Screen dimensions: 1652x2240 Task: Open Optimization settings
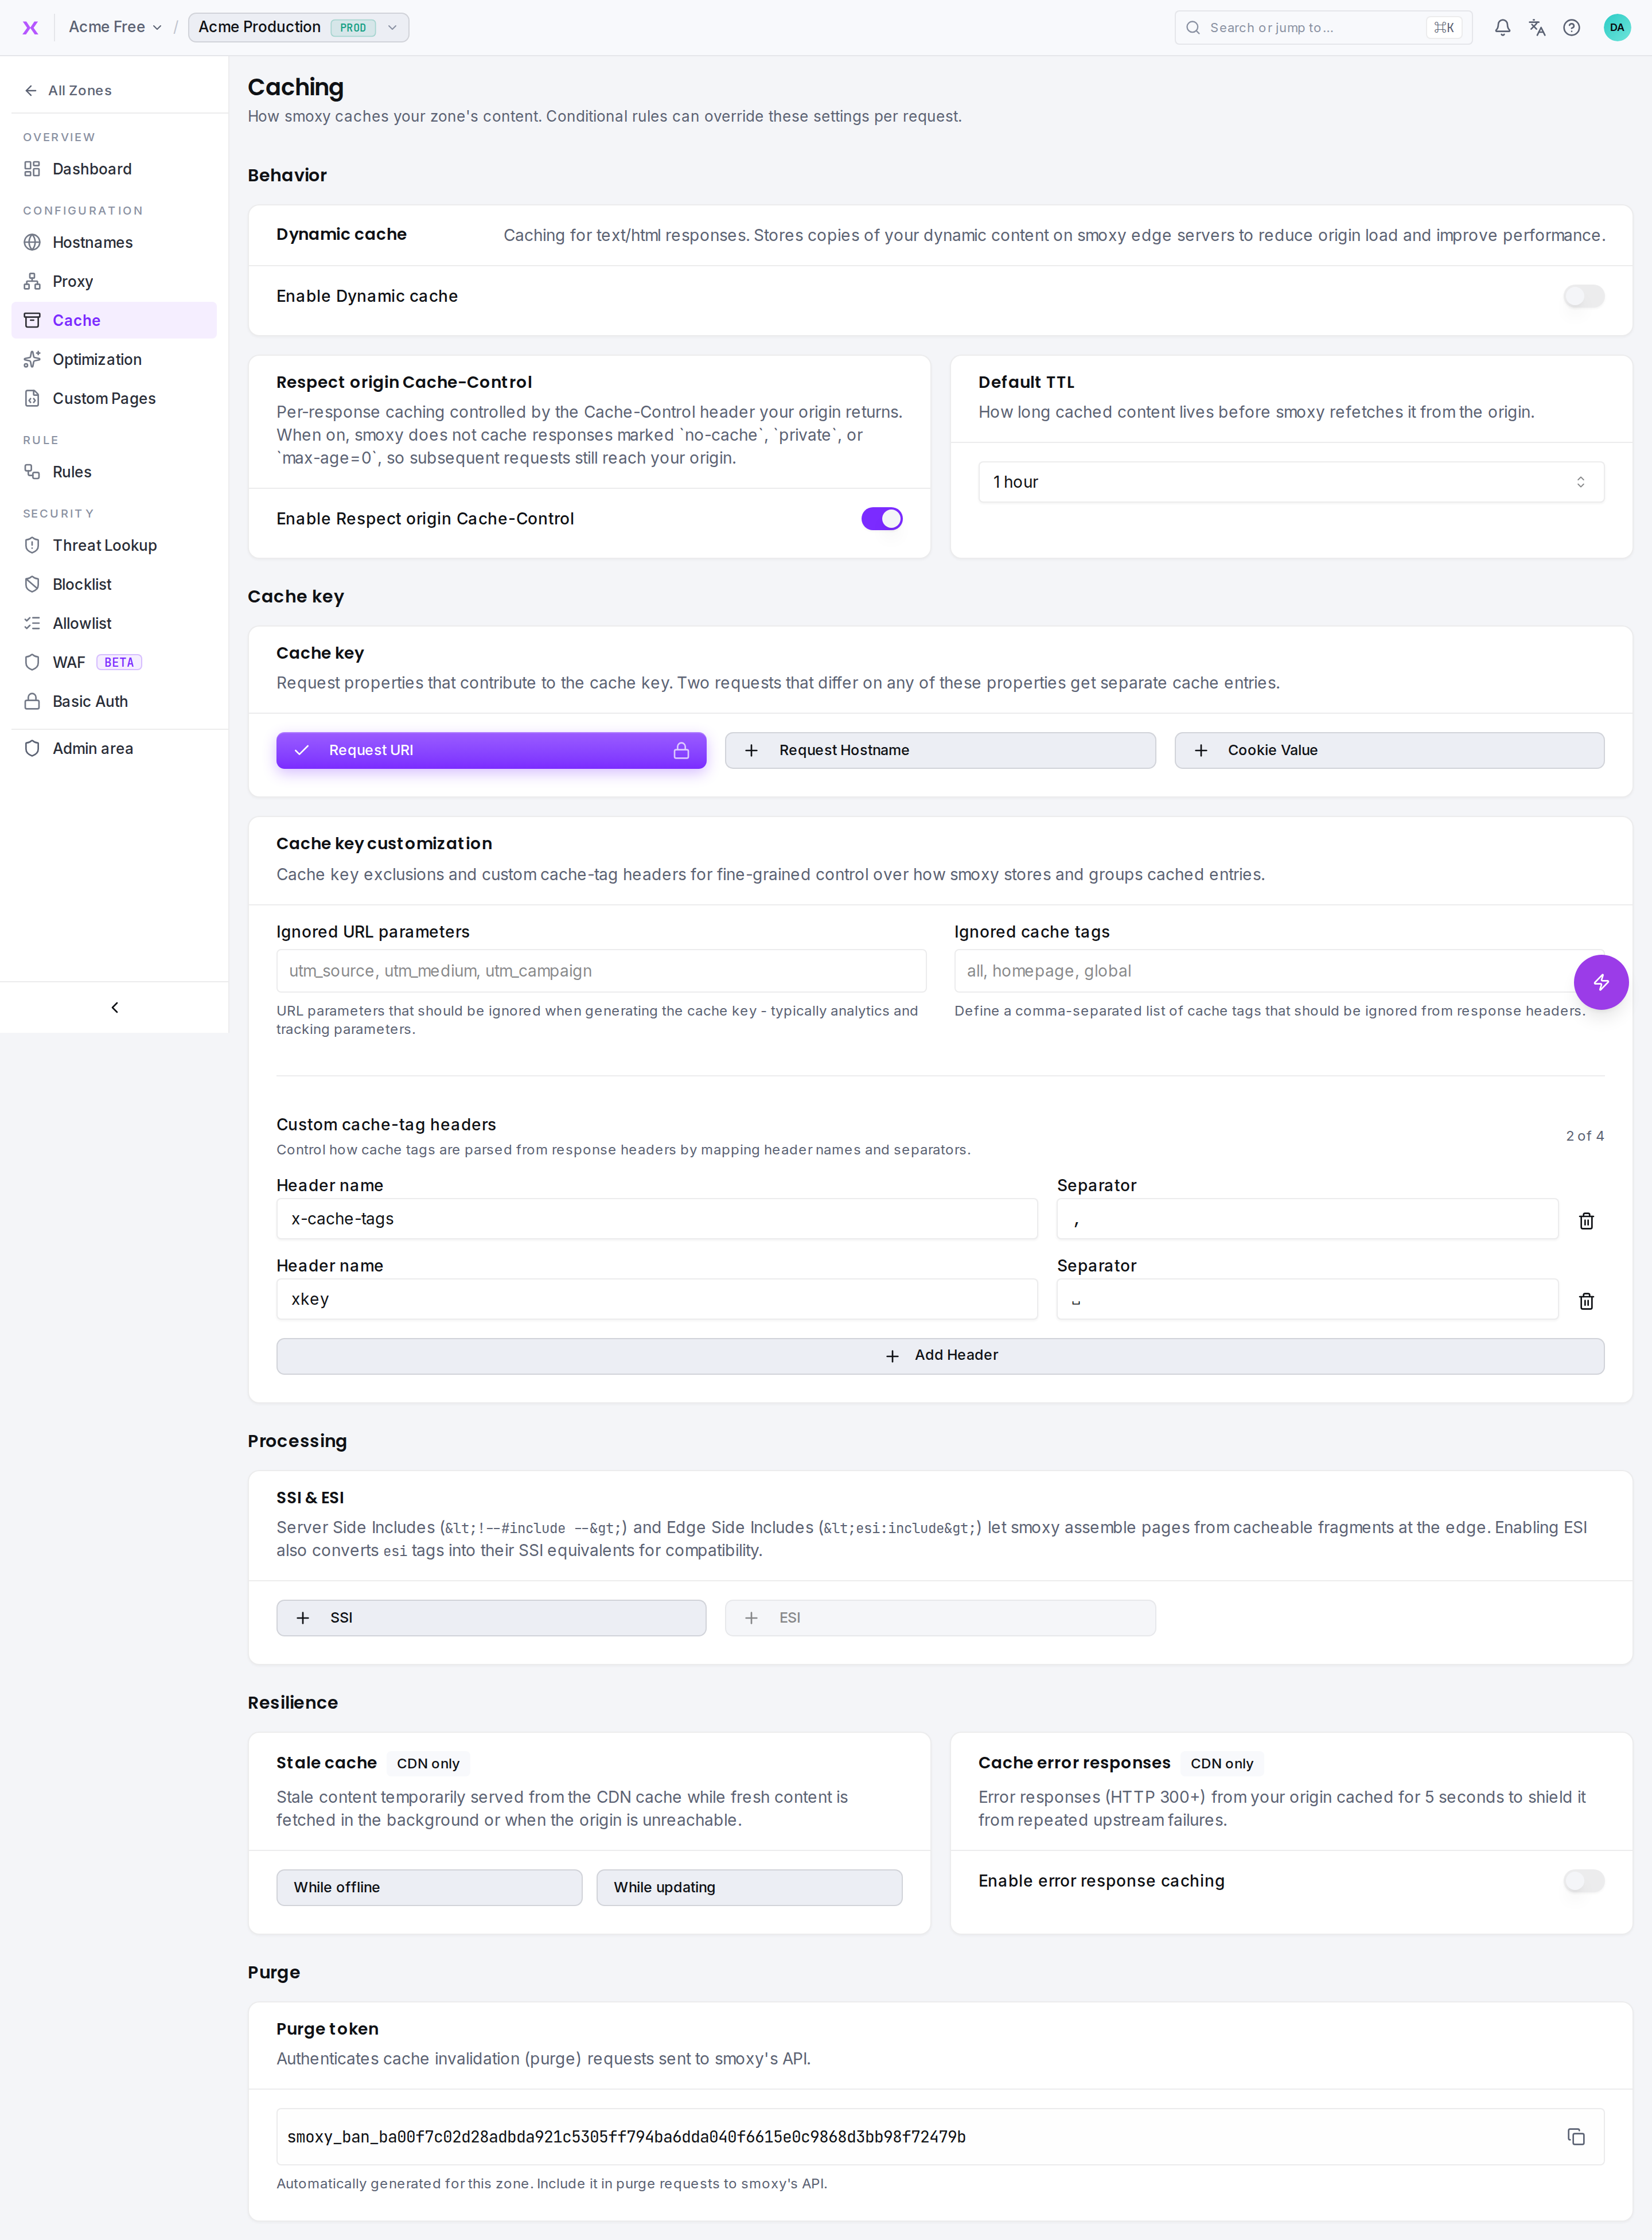point(114,359)
